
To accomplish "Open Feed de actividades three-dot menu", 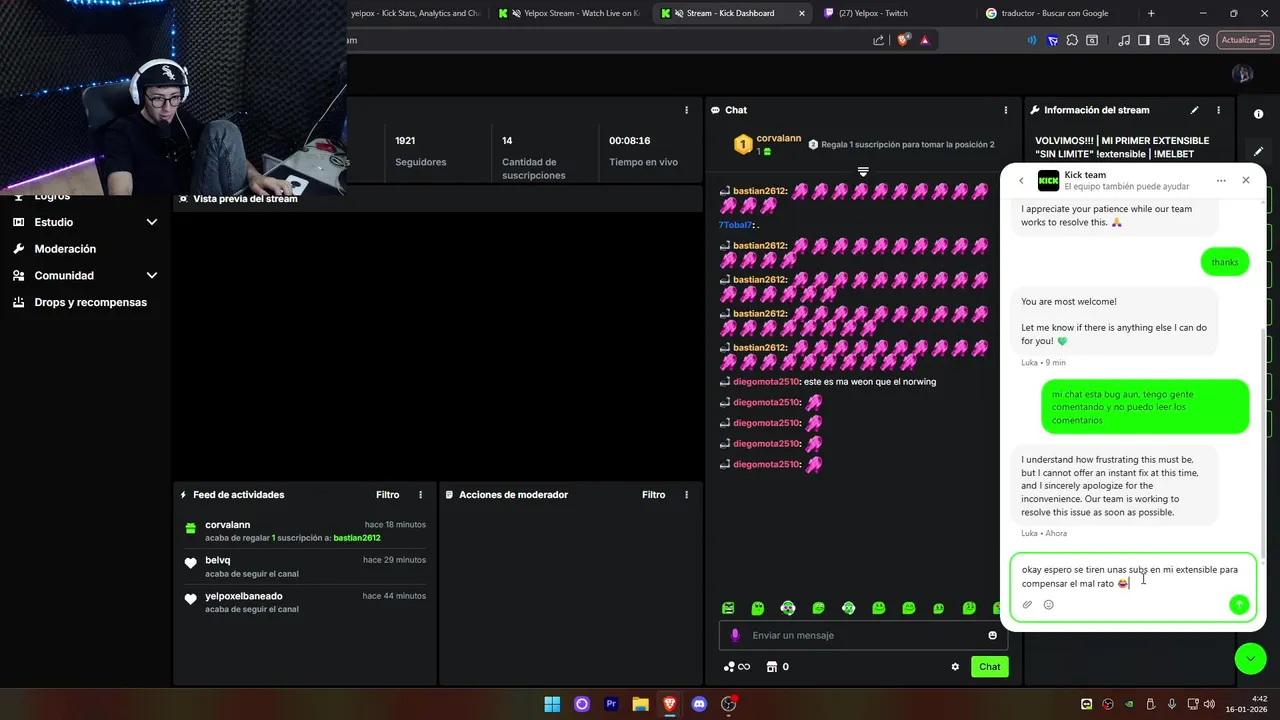I will tap(420, 495).
